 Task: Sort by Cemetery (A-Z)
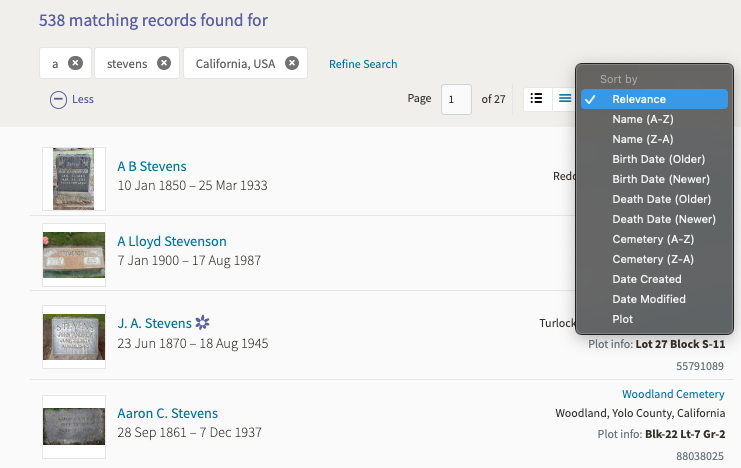tap(654, 239)
